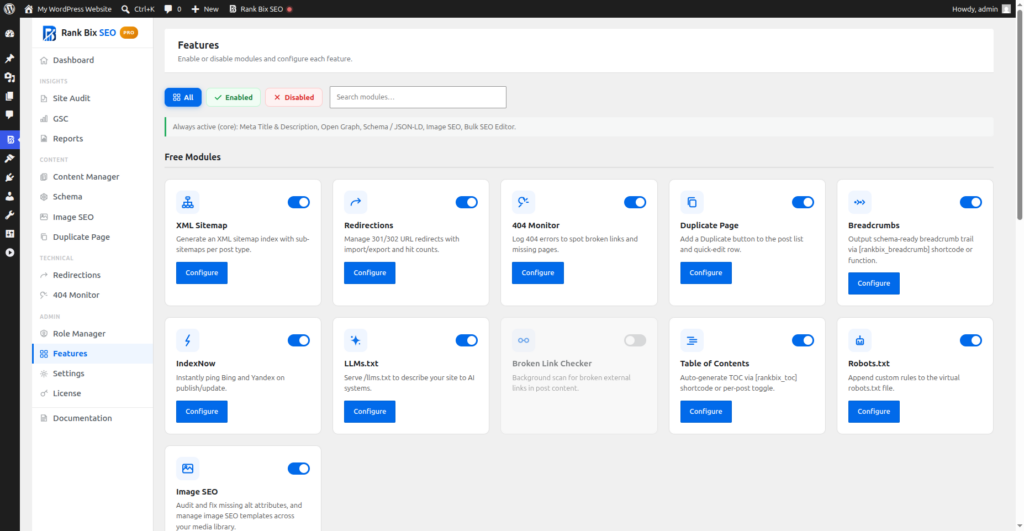Disable the XML Sitemap module toggle

pyautogui.click(x=298, y=202)
